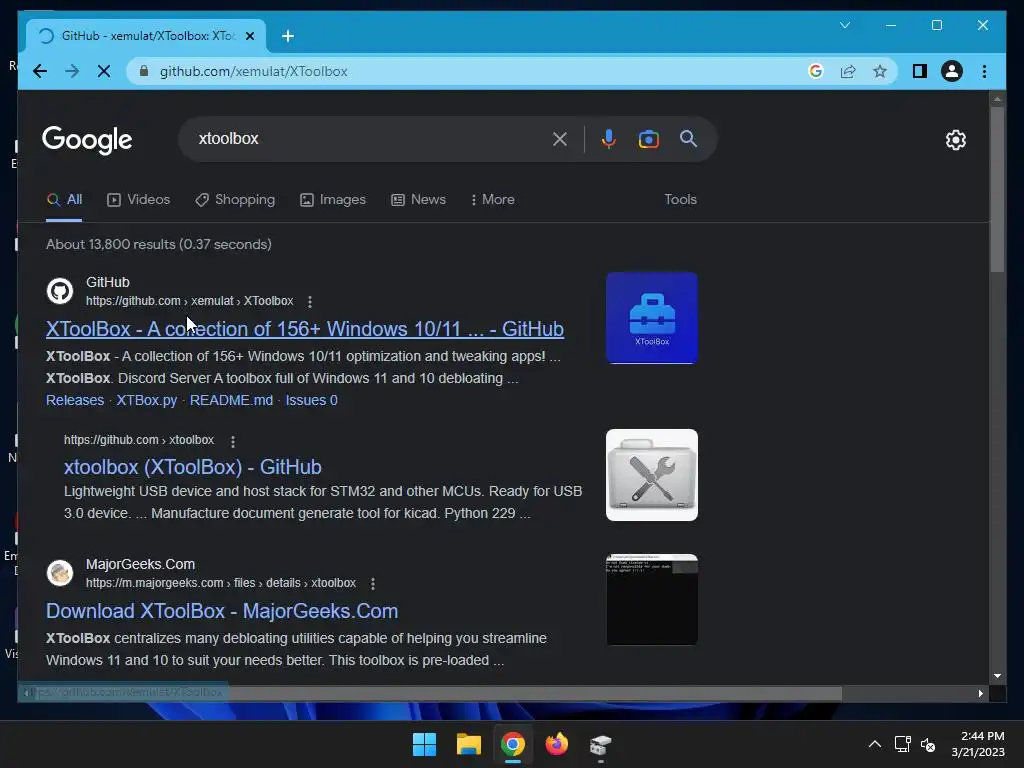Screen dimensions: 1024x768
Task: Submit search with magnifier icon
Action: coord(688,138)
